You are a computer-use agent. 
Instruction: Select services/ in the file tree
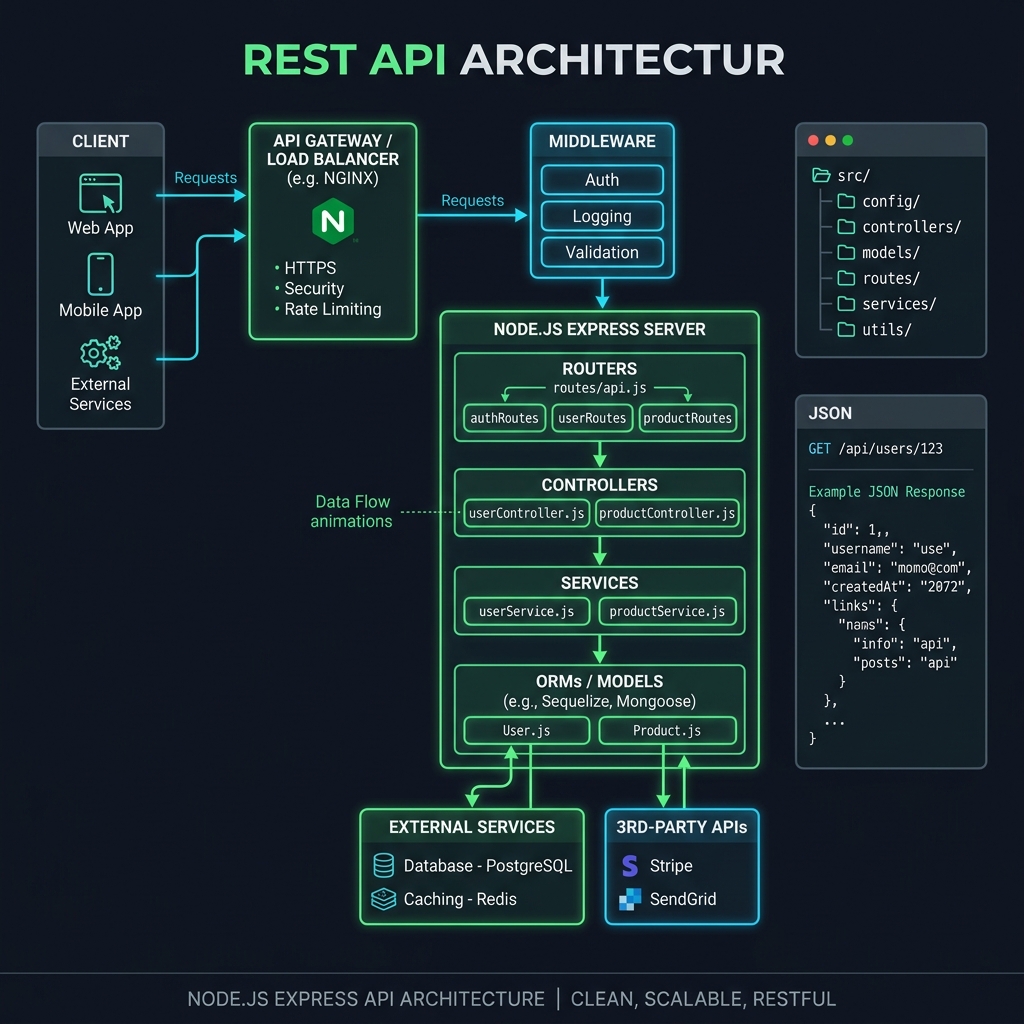tap(887, 304)
